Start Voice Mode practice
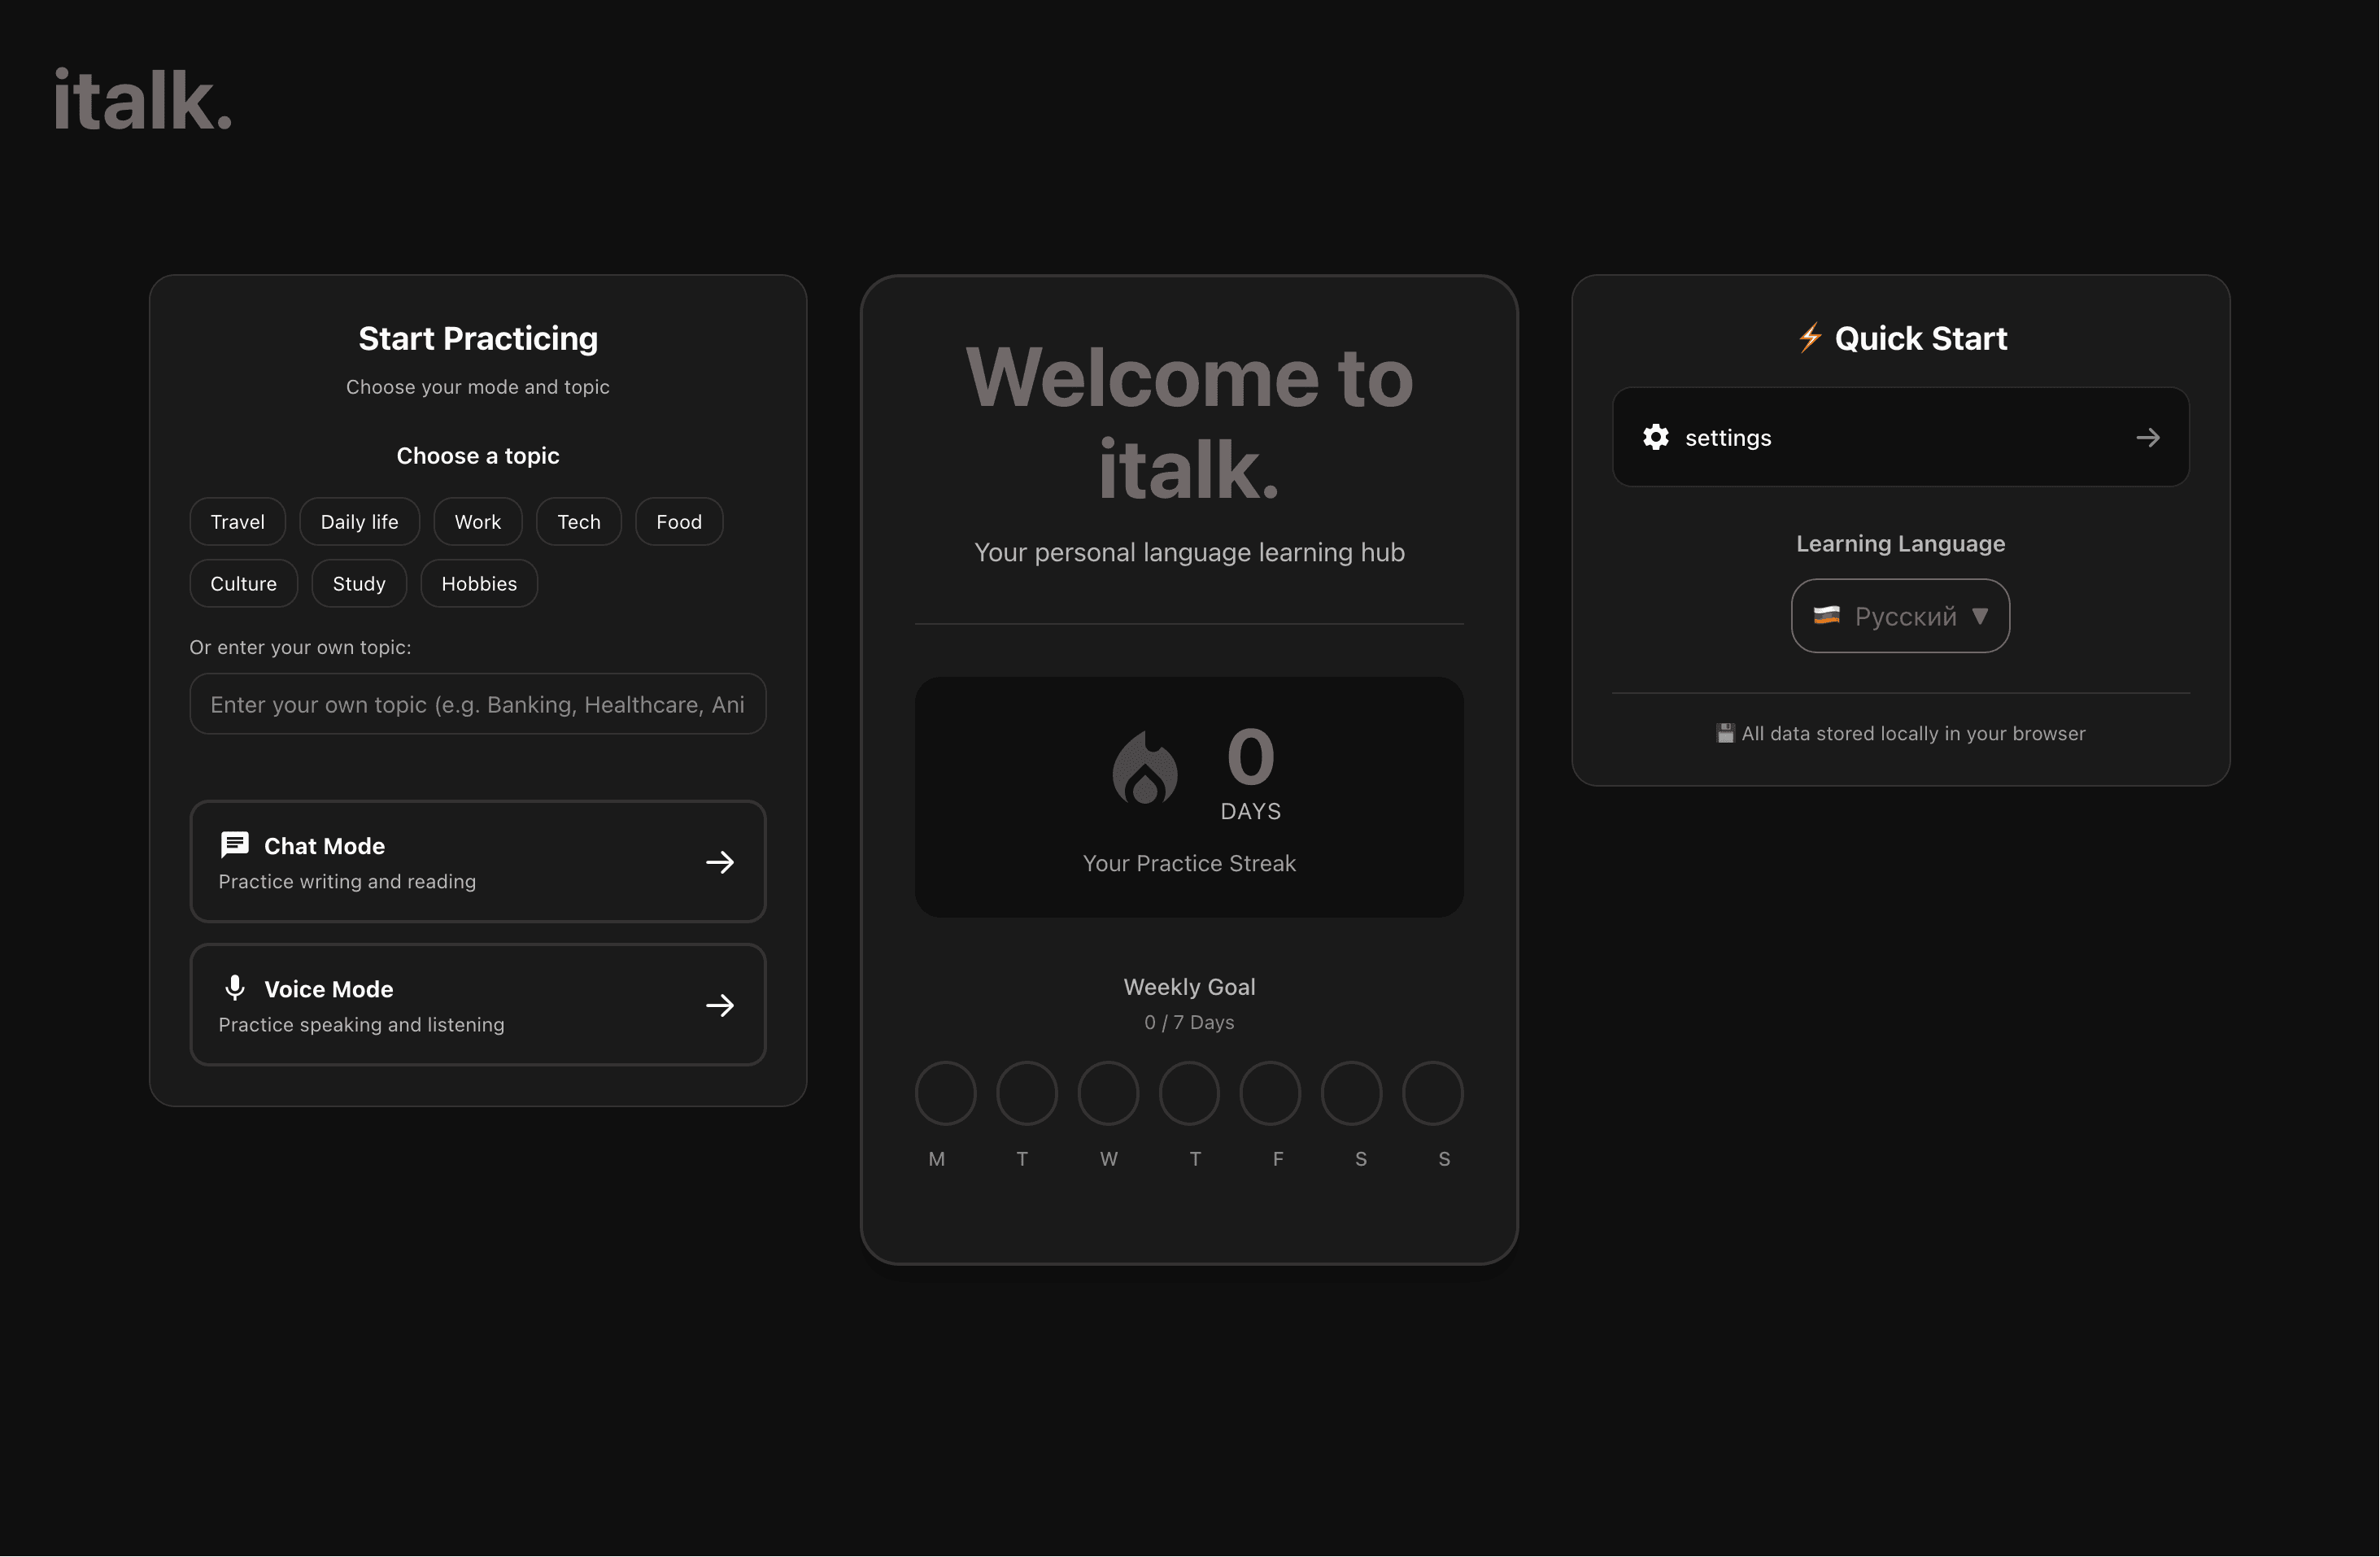This screenshot has width=2380, height=1557. coord(478,1005)
